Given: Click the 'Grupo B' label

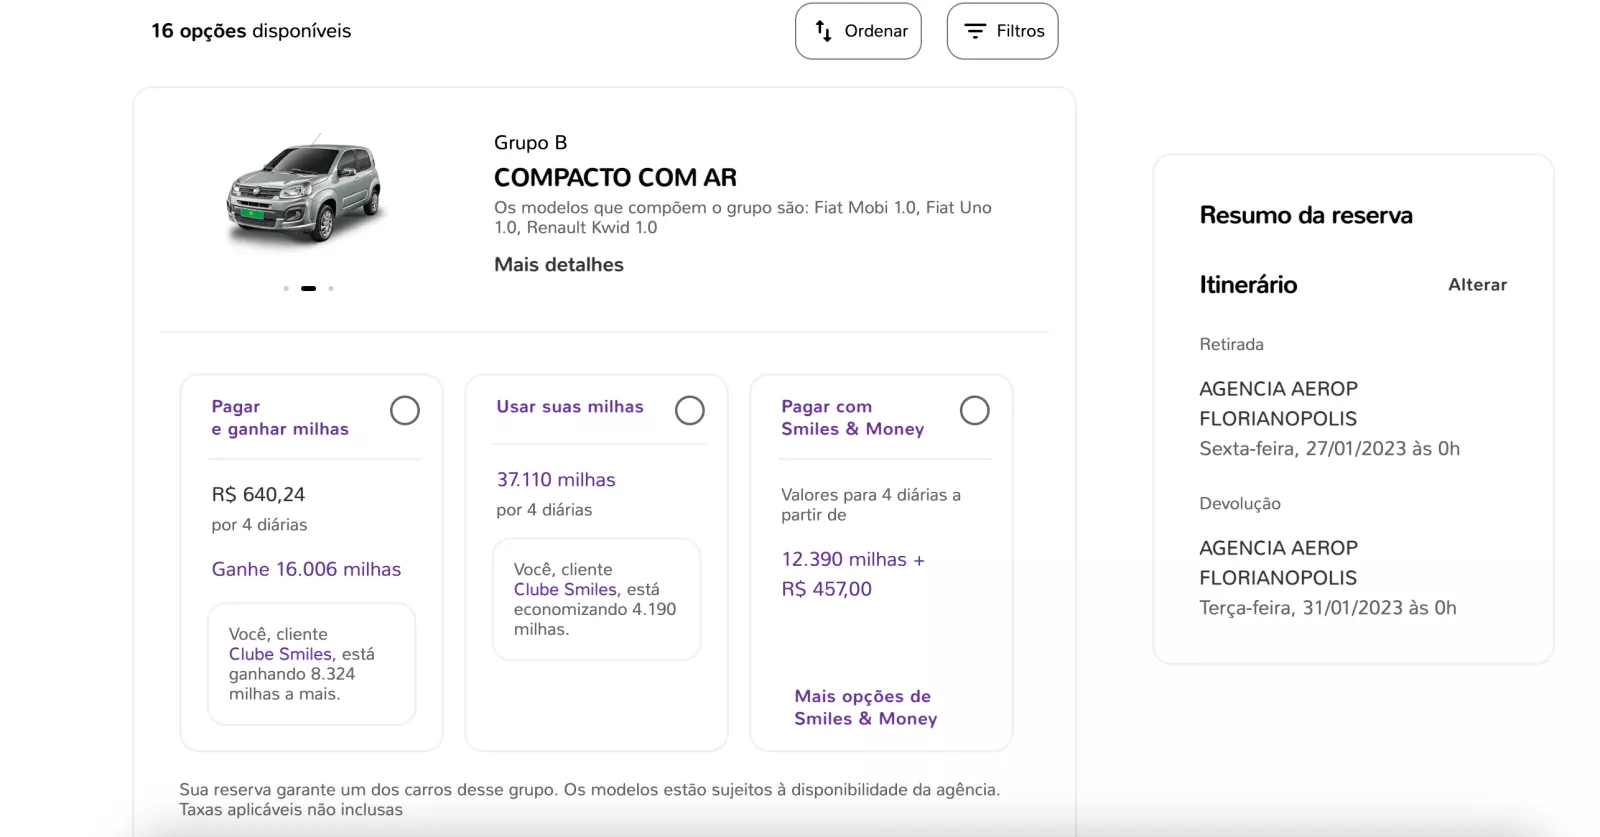Looking at the screenshot, I should 530,143.
